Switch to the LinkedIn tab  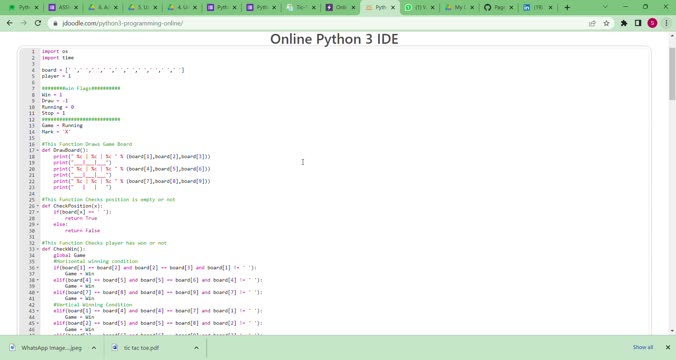click(537, 7)
